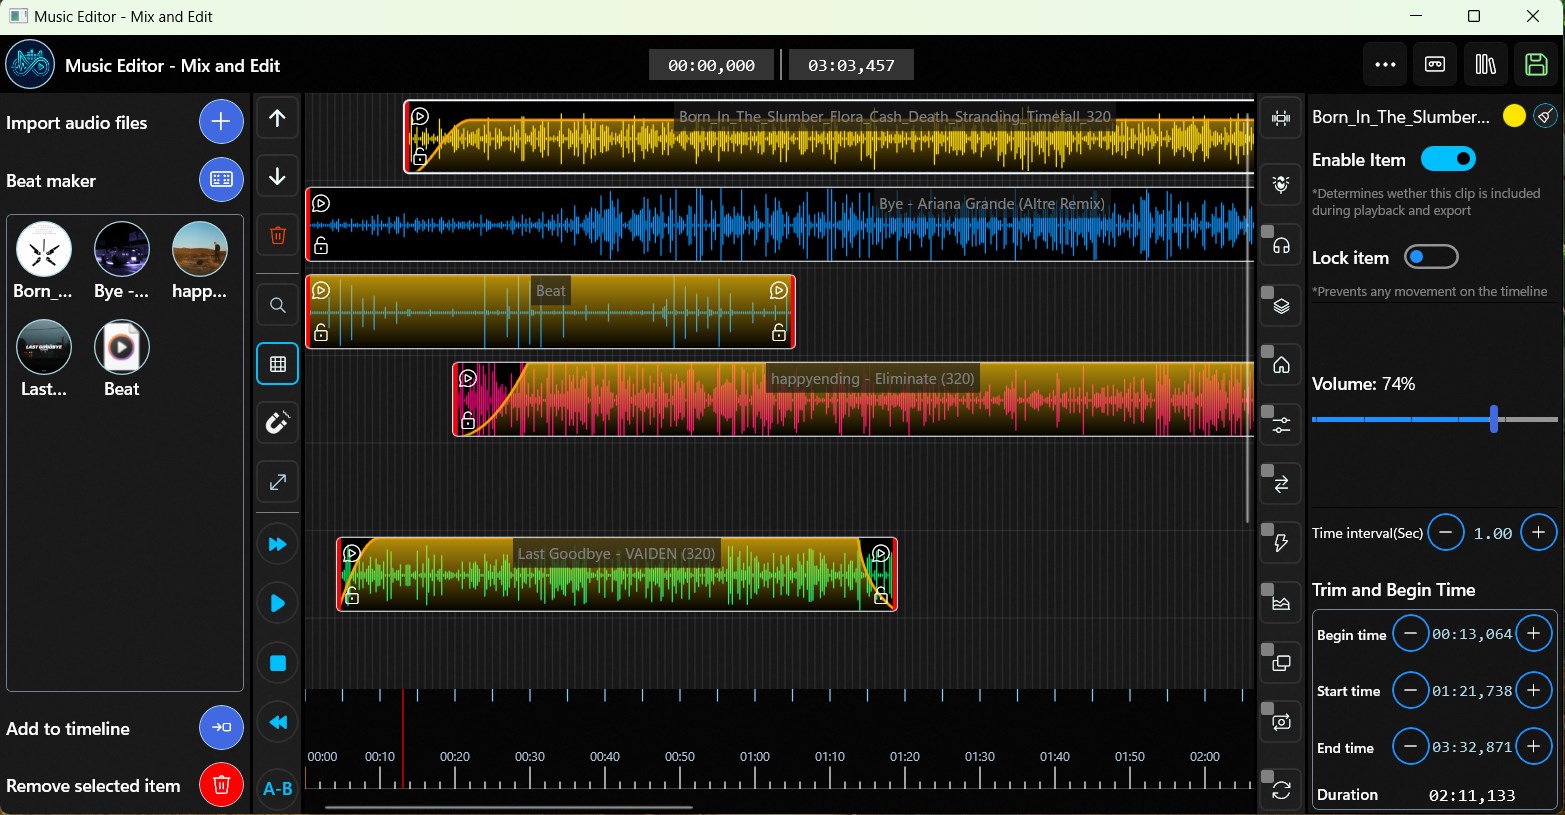The height and width of the screenshot is (815, 1565).
Task: Activate the grid view tool
Action: pos(277,364)
